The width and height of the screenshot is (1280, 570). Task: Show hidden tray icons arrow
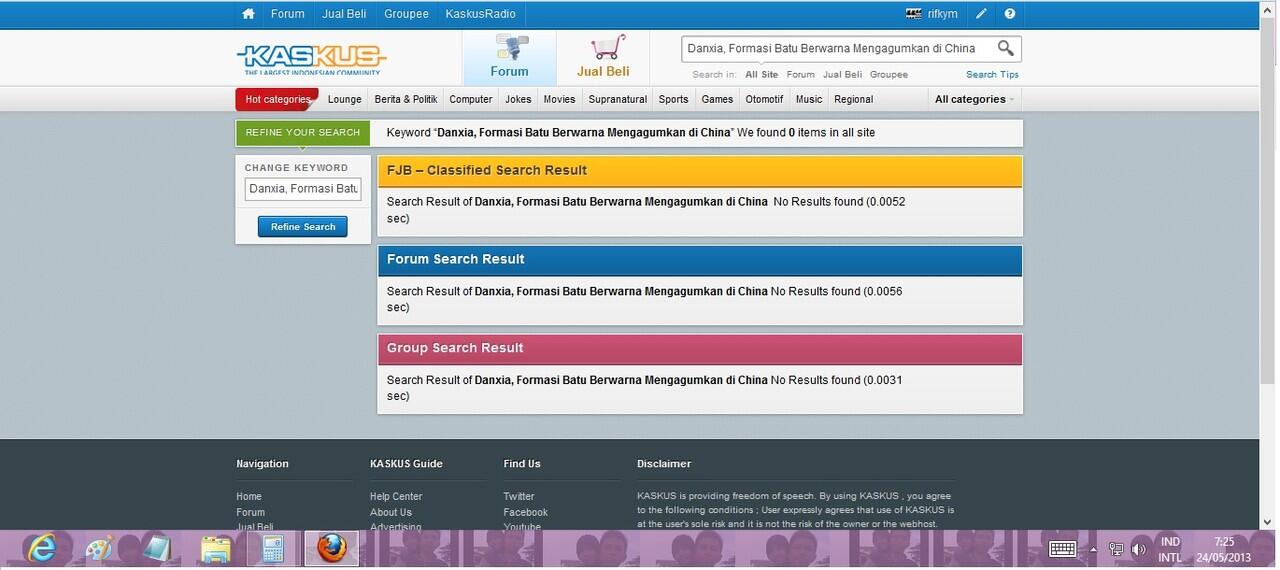[x=1093, y=549]
